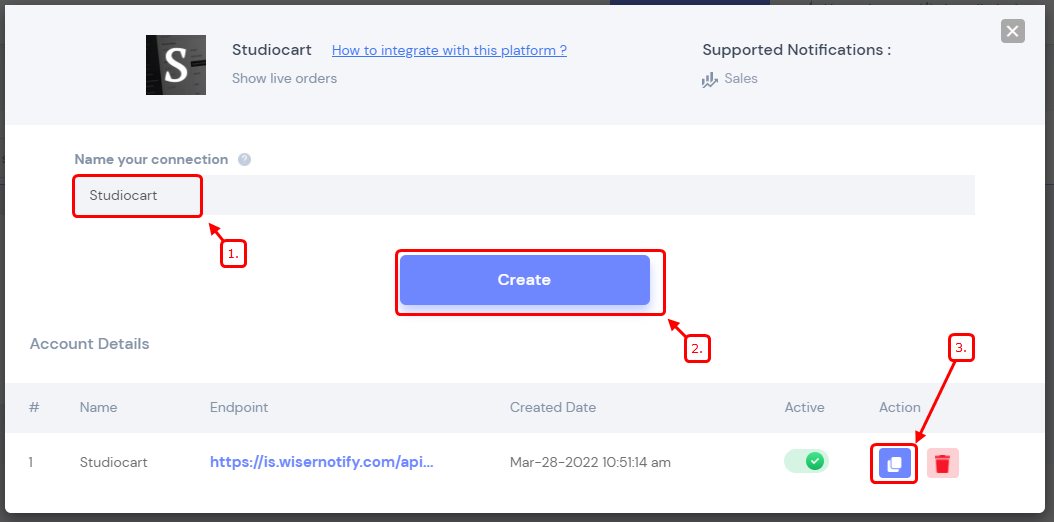Click the Name column header
The height and width of the screenshot is (522, 1054).
click(x=98, y=407)
